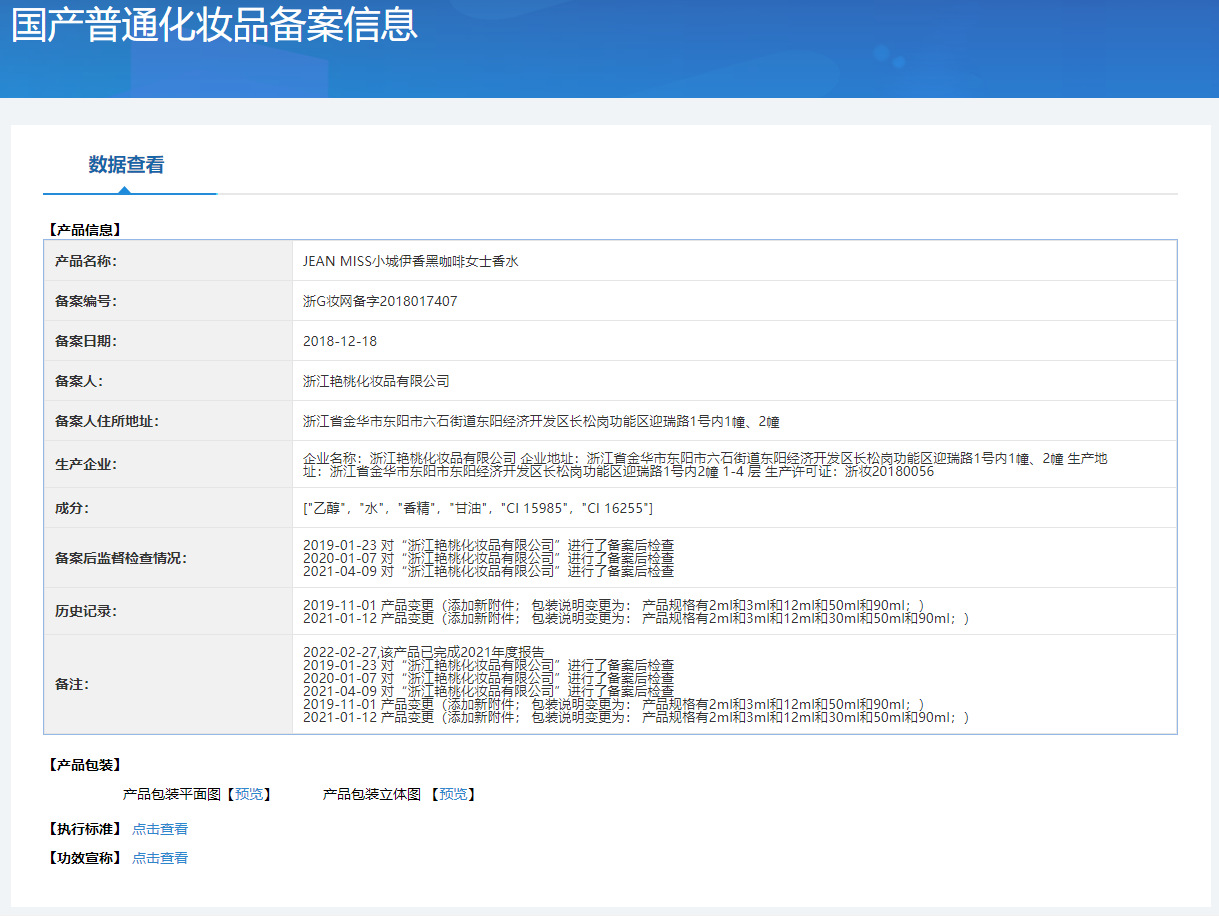Click the 备案编号 row label
The height and width of the screenshot is (916, 1219).
(x=86, y=301)
